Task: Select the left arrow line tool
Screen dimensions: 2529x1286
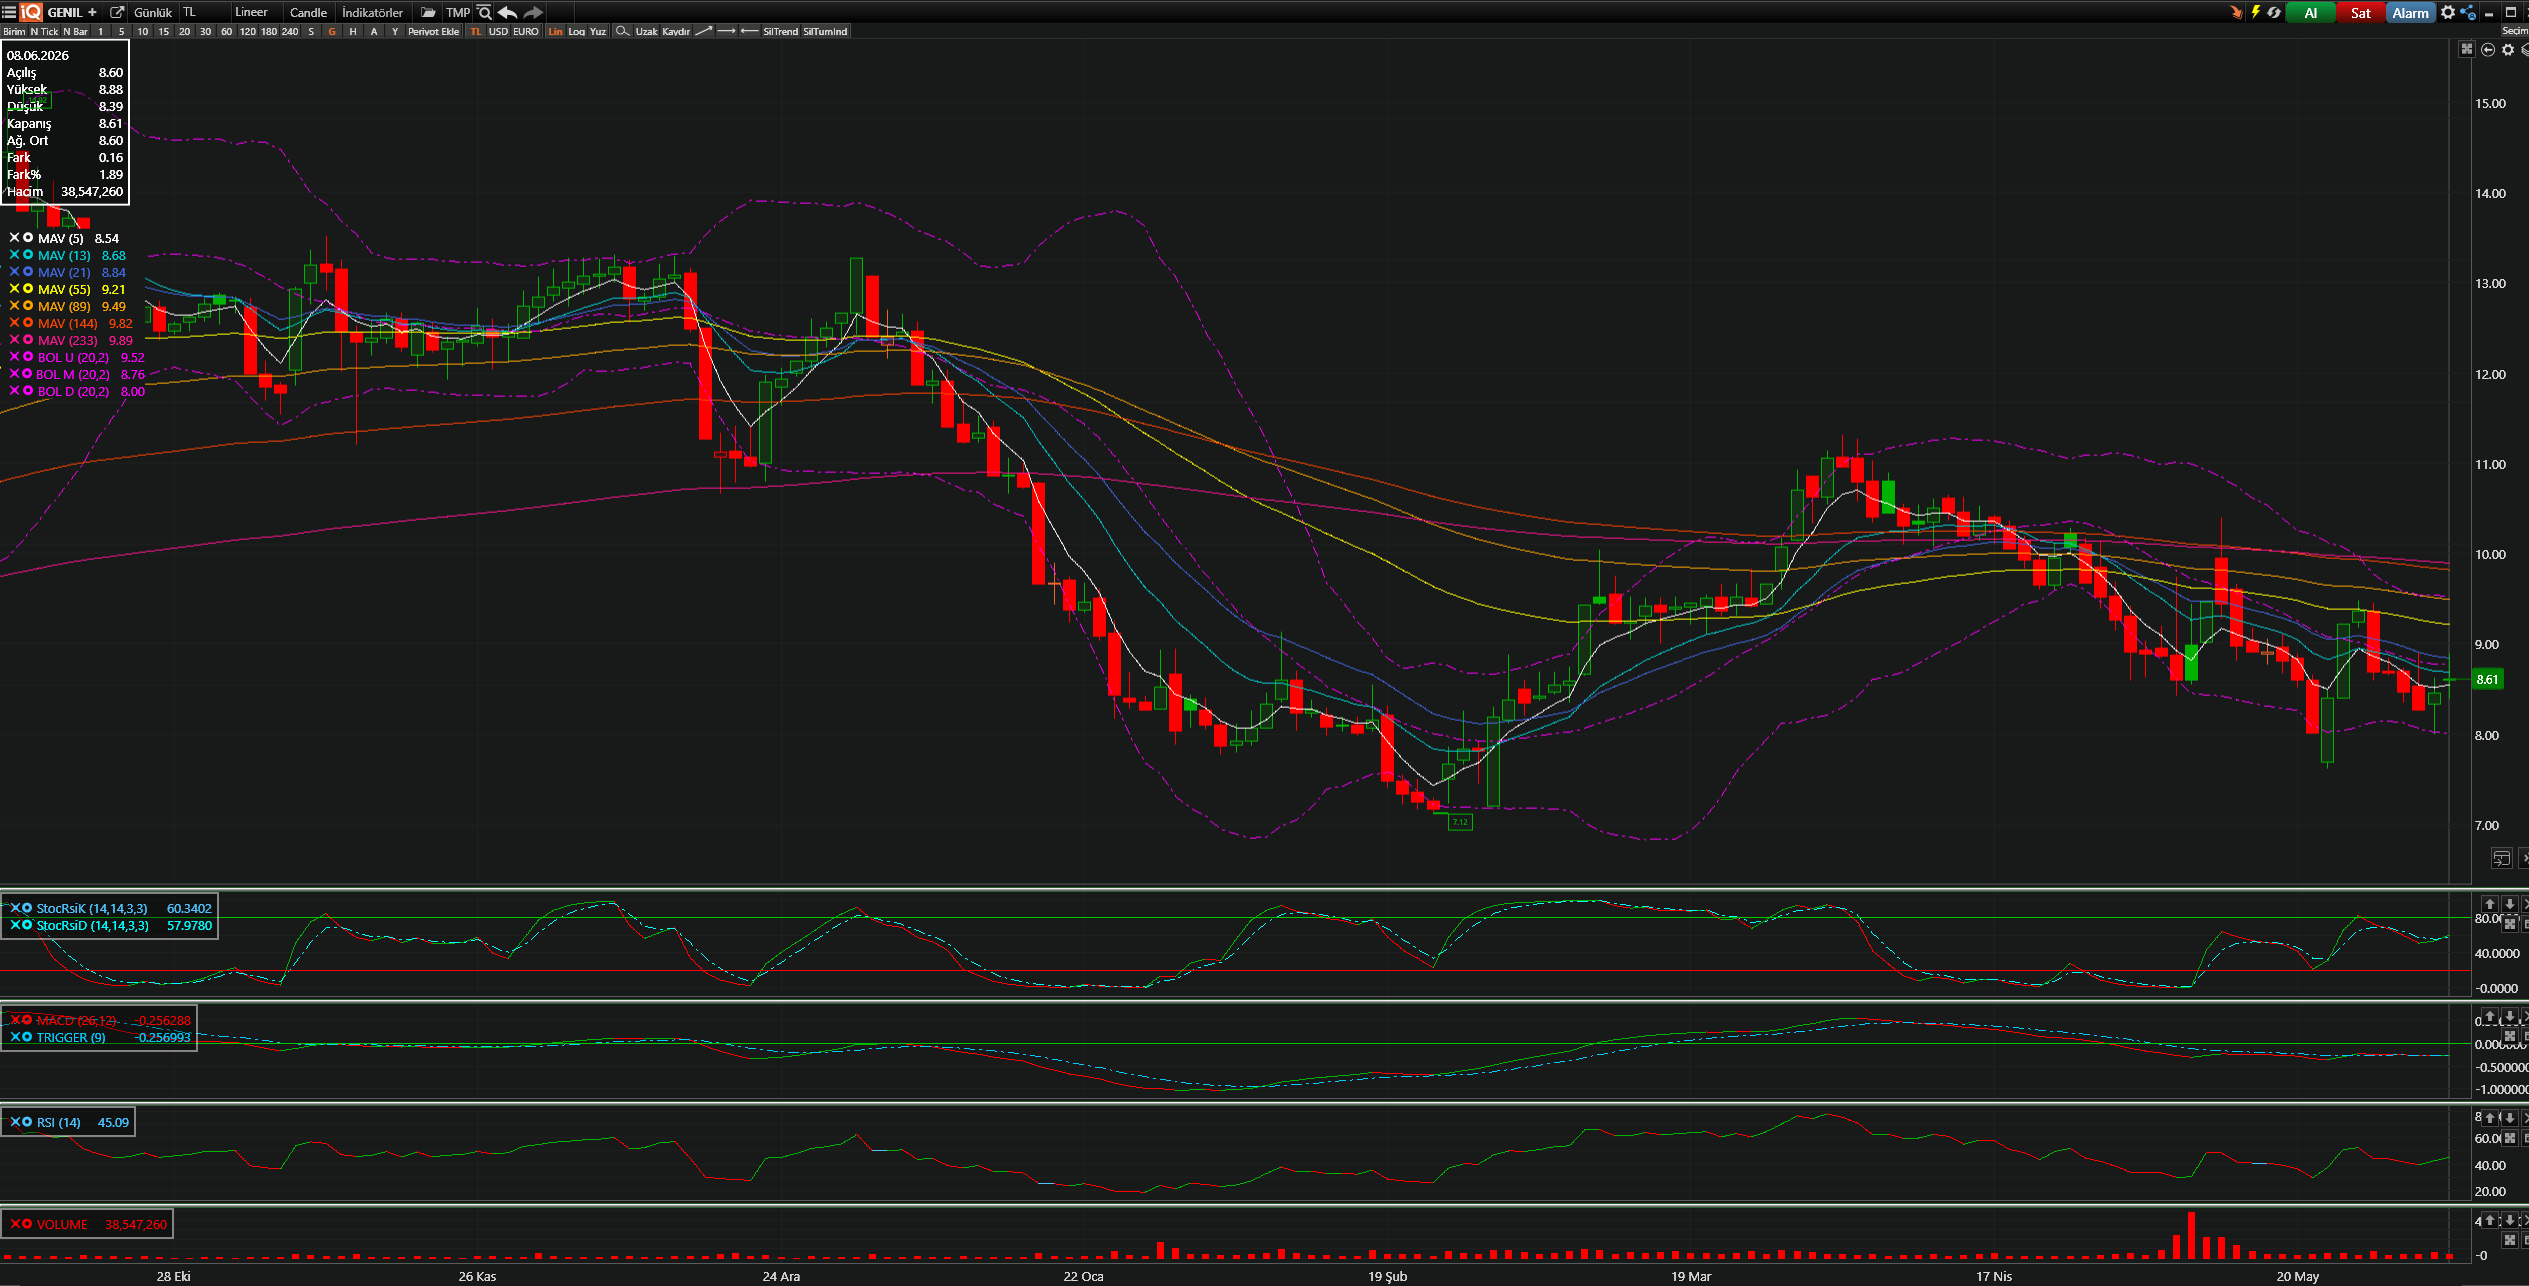Action: [x=750, y=31]
